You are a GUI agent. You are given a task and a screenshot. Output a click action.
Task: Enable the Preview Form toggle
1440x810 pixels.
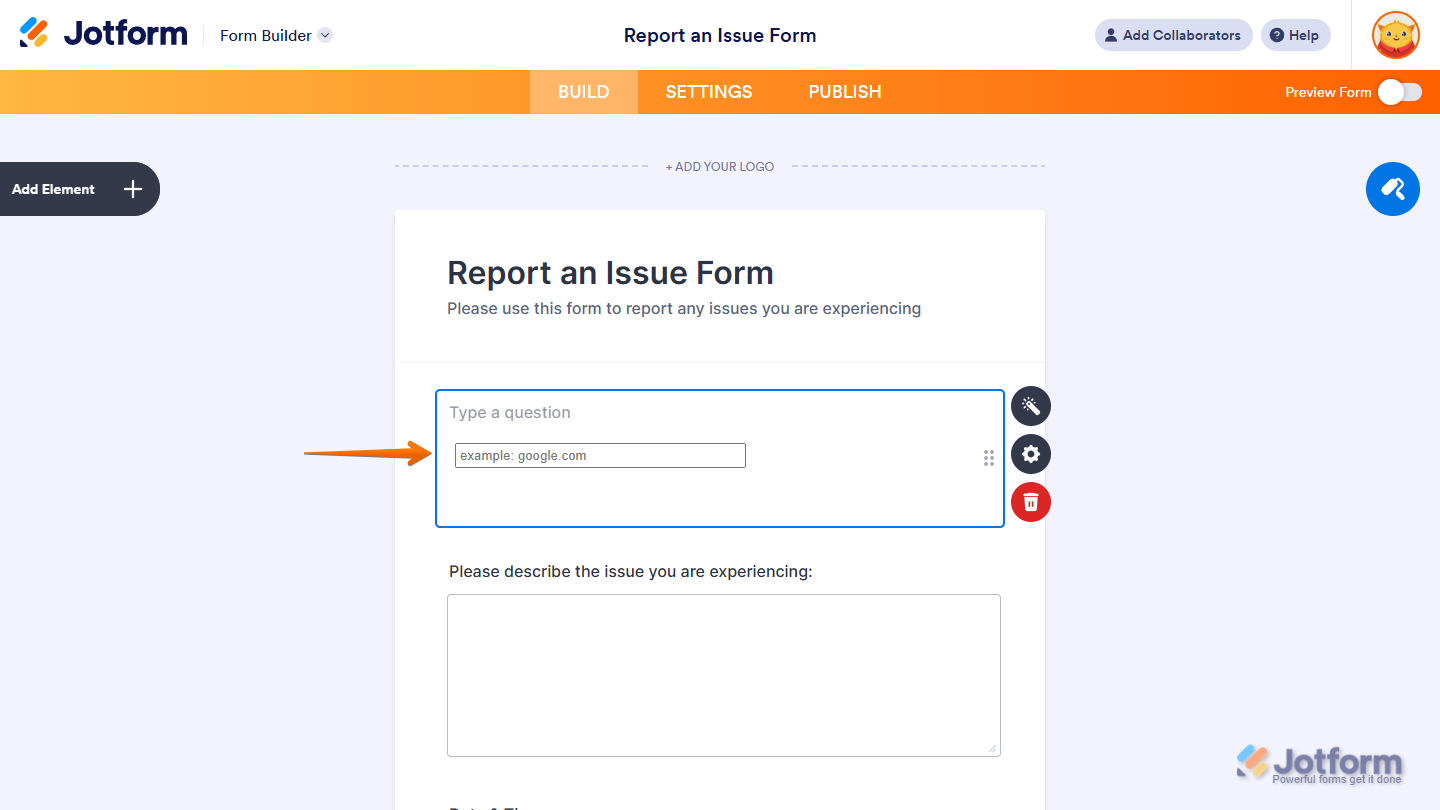click(1399, 92)
